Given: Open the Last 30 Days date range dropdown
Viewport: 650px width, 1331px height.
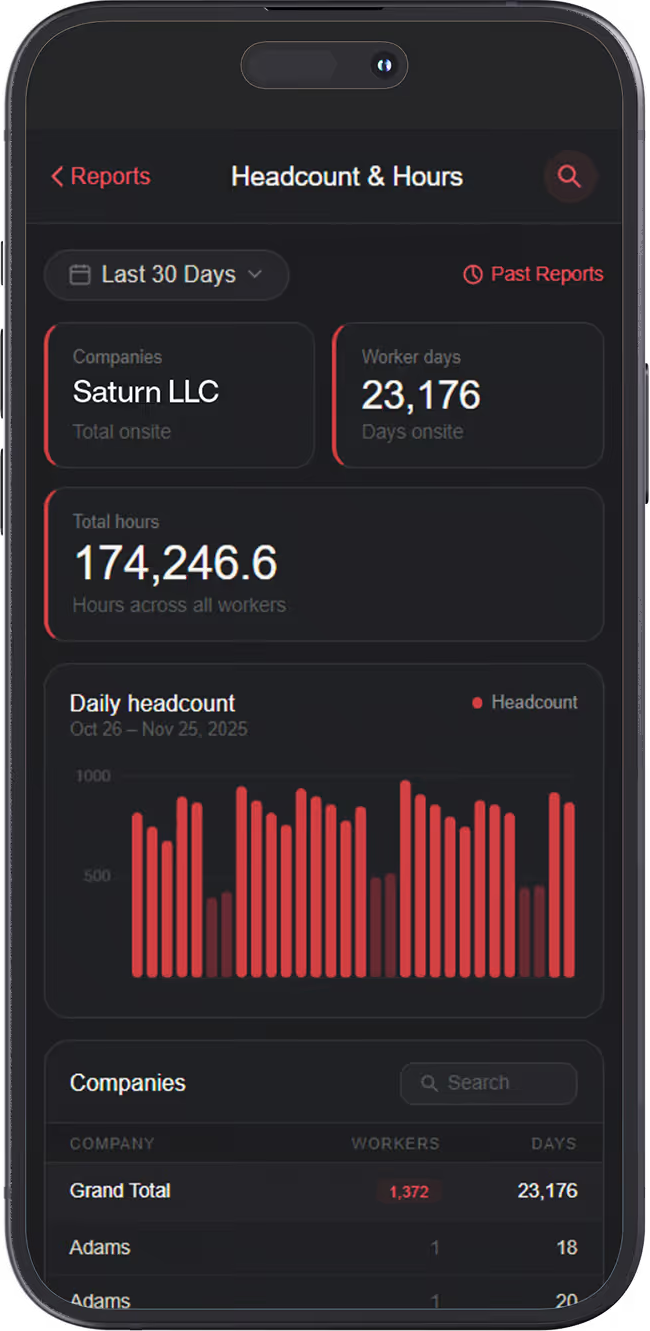Looking at the screenshot, I should [167, 275].
